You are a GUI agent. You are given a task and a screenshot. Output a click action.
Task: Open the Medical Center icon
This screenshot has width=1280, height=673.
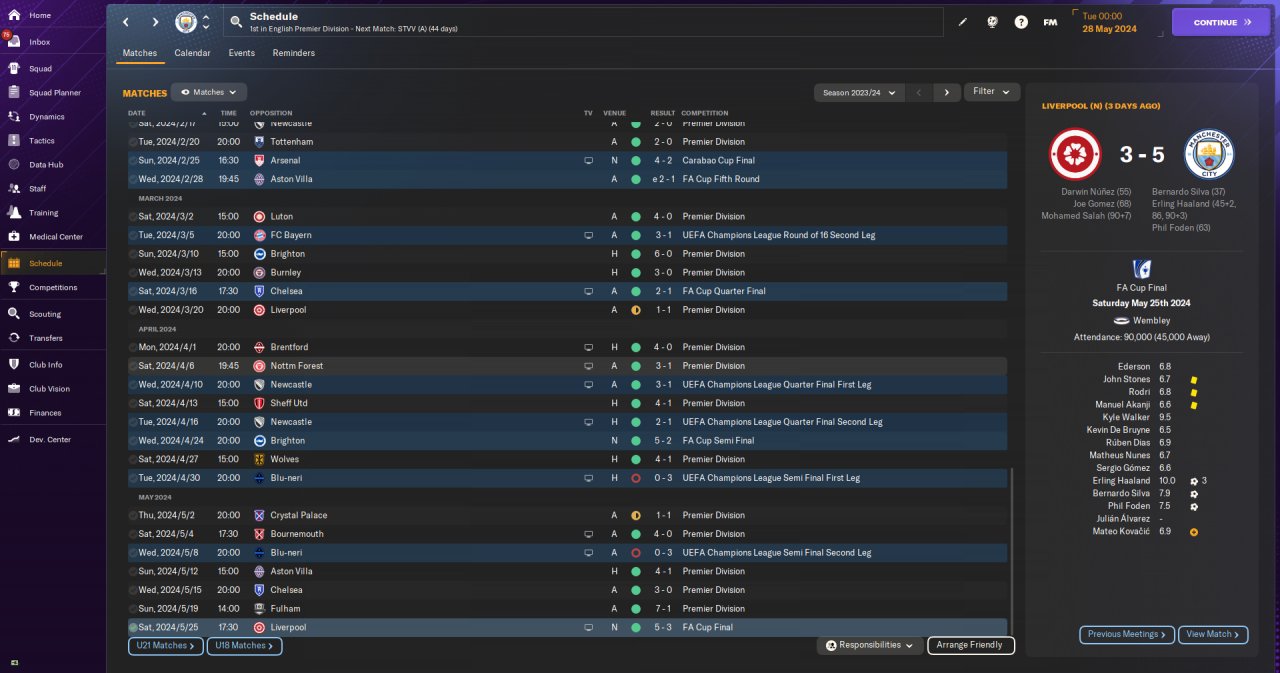[14, 237]
